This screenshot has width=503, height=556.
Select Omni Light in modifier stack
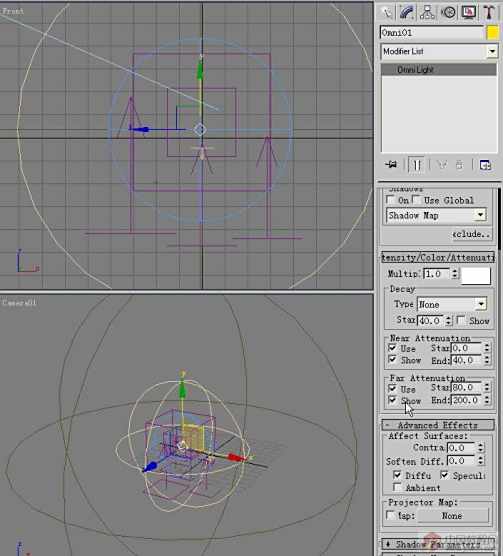tap(439, 70)
